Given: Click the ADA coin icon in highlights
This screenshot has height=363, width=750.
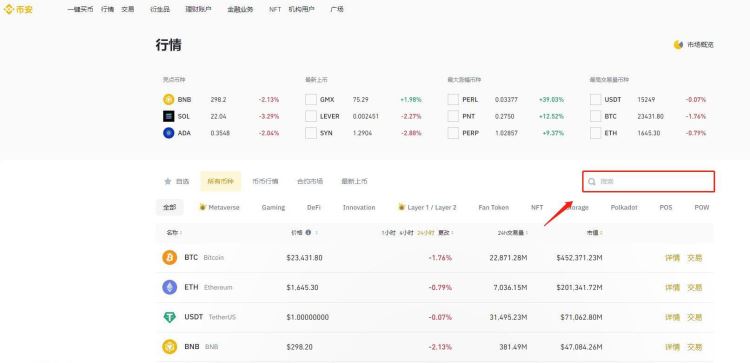Looking at the screenshot, I should (x=168, y=133).
